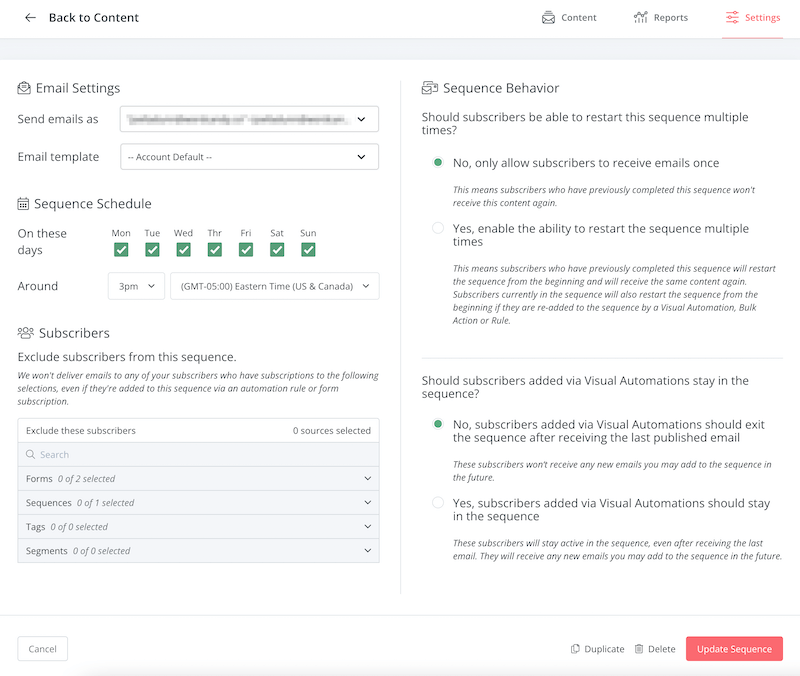Switch to the Content tab

coord(569,18)
